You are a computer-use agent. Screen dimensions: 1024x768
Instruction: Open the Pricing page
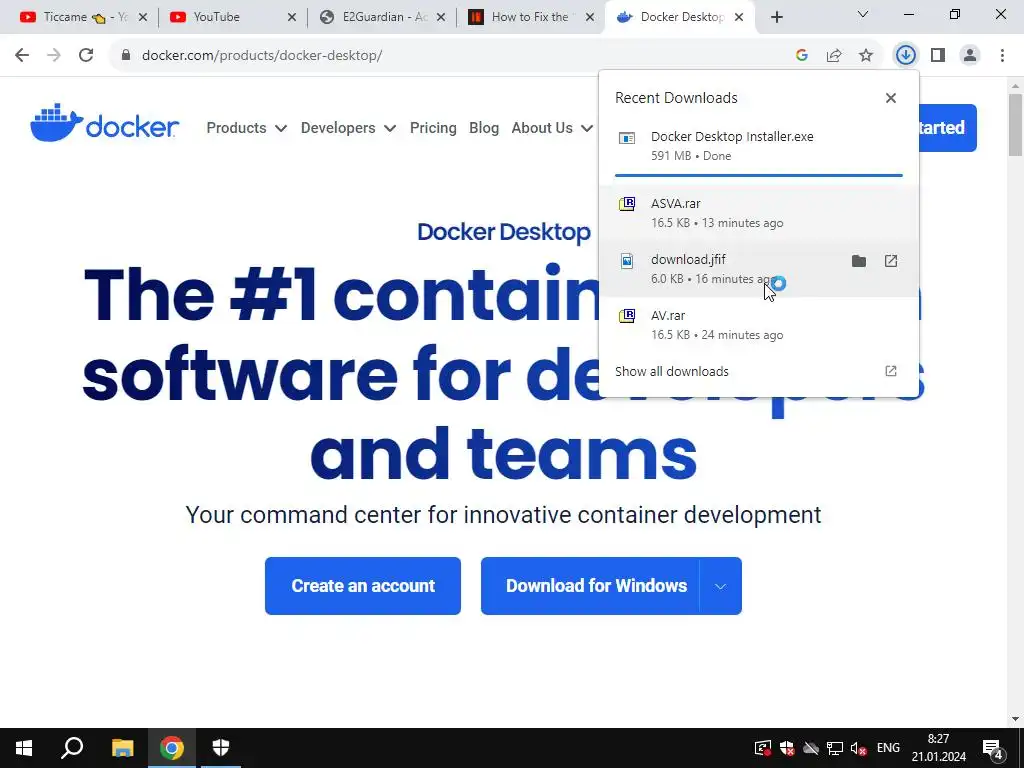pyautogui.click(x=433, y=128)
